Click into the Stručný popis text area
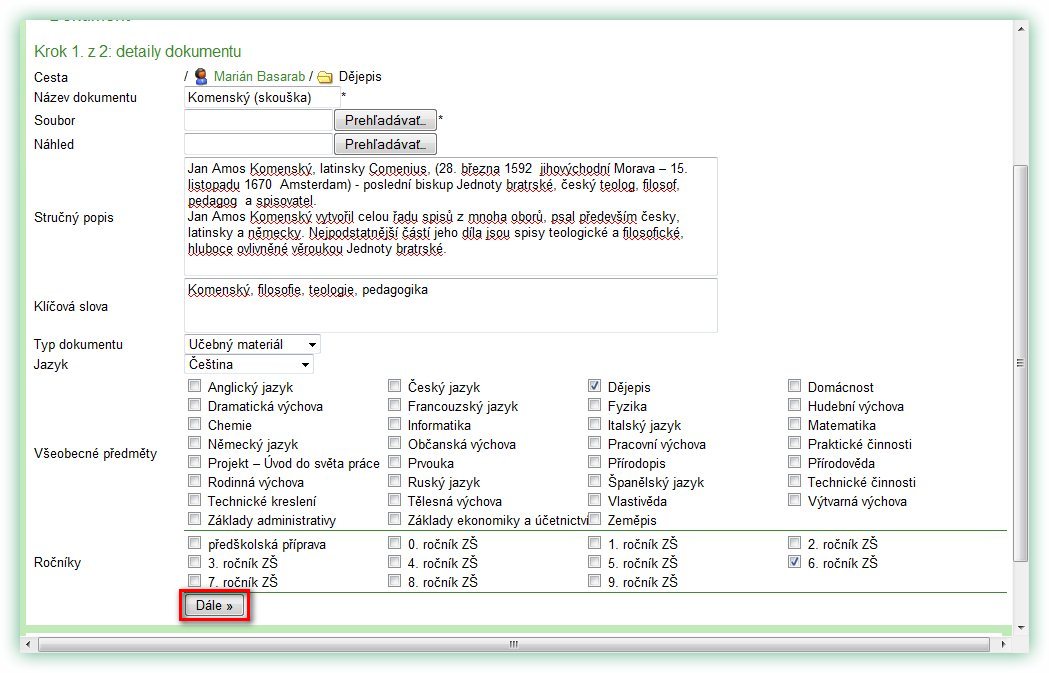The width and height of the screenshot is (1049, 673). pyautogui.click(x=450, y=217)
